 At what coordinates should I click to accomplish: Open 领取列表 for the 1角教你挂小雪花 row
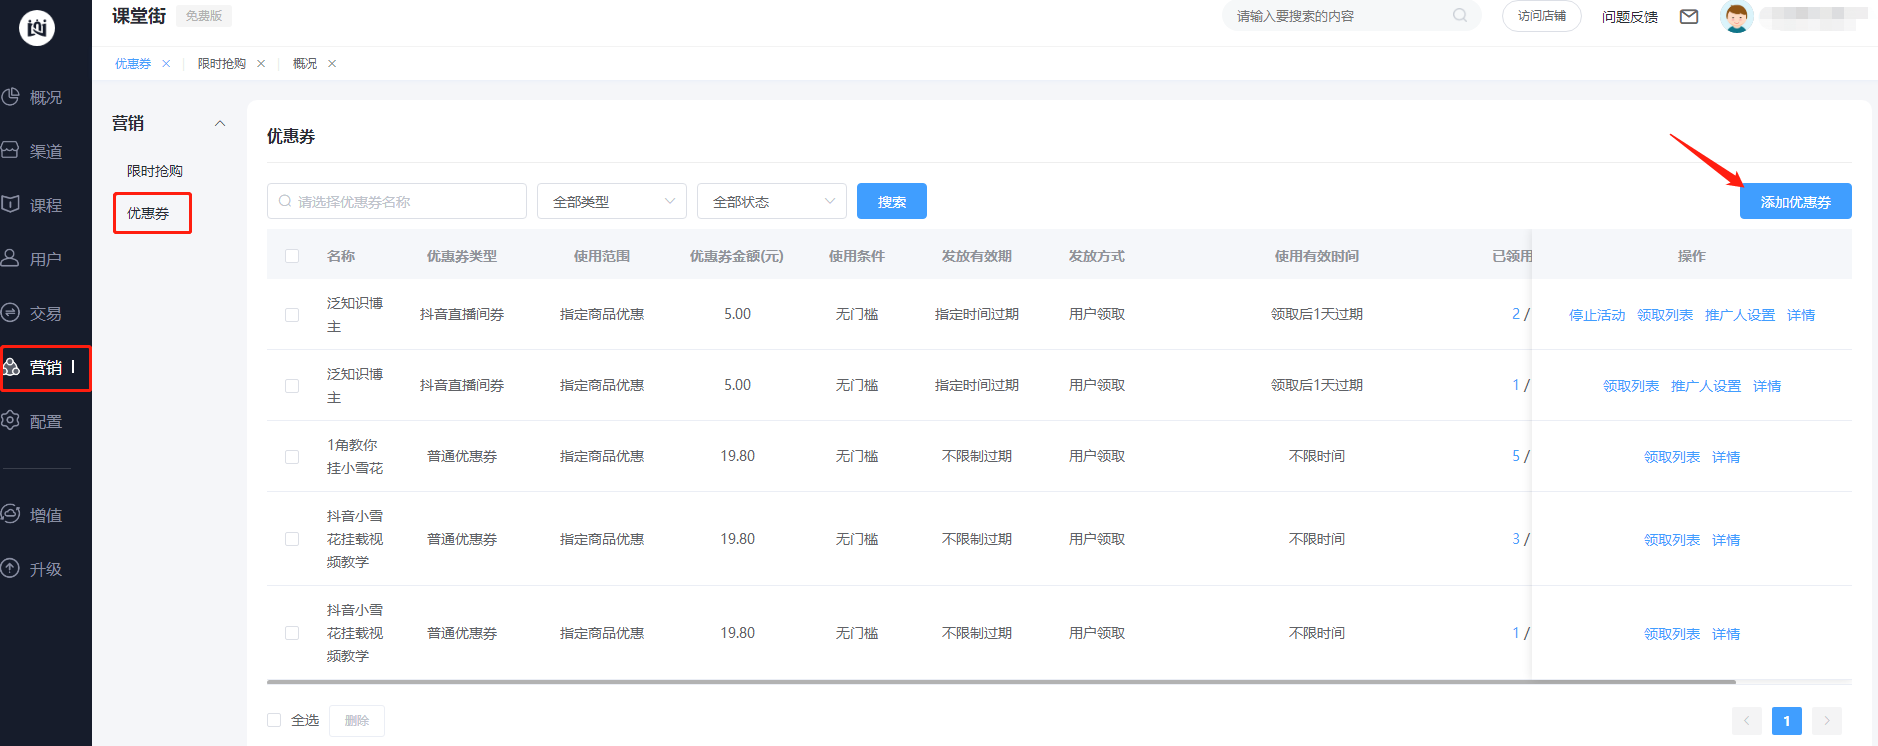pos(1672,457)
